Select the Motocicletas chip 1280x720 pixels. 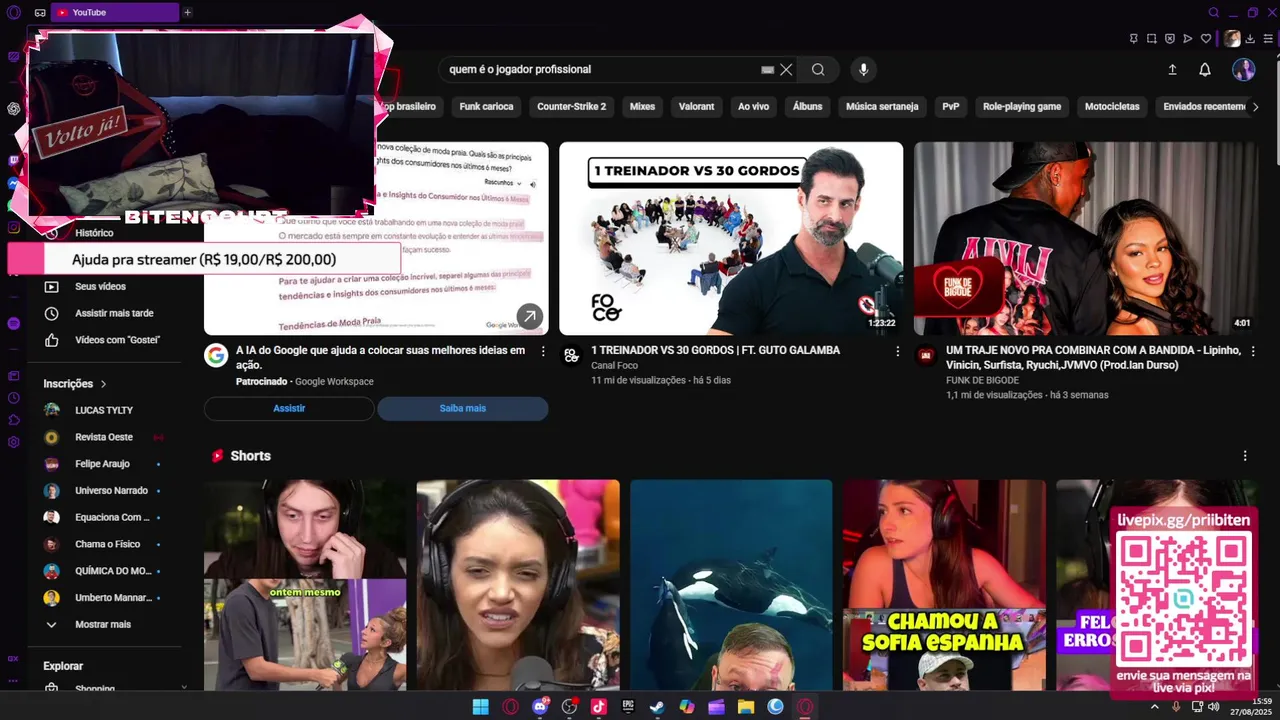pos(1112,106)
